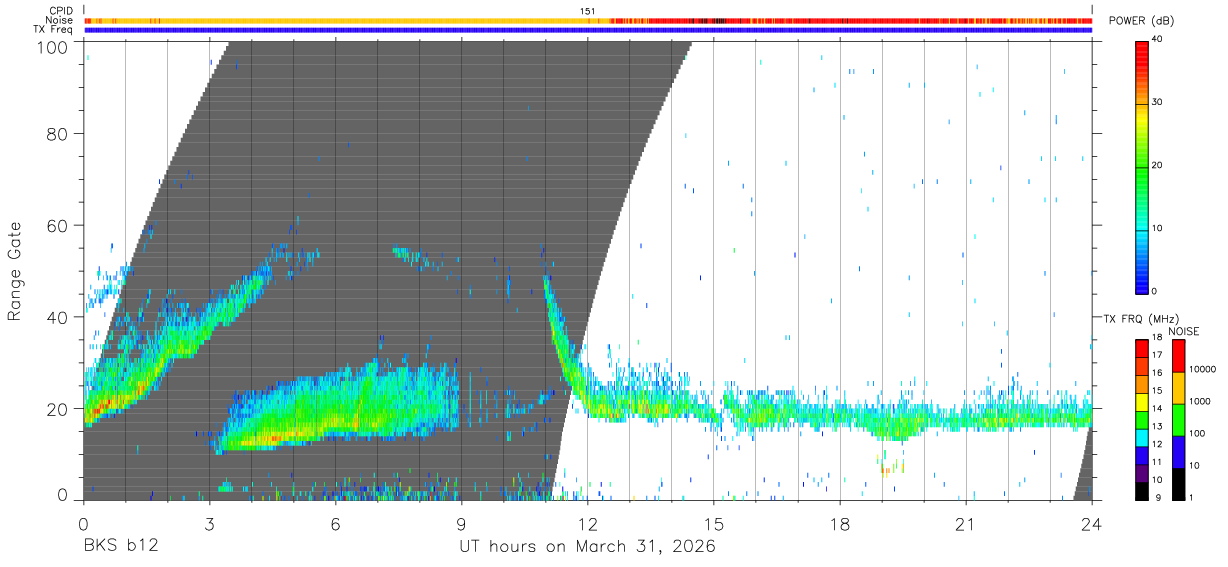Image resolution: width=1228 pixels, height=567 pixels.
Task: Click the y-axis tick label 100
Action: point(53,47)
